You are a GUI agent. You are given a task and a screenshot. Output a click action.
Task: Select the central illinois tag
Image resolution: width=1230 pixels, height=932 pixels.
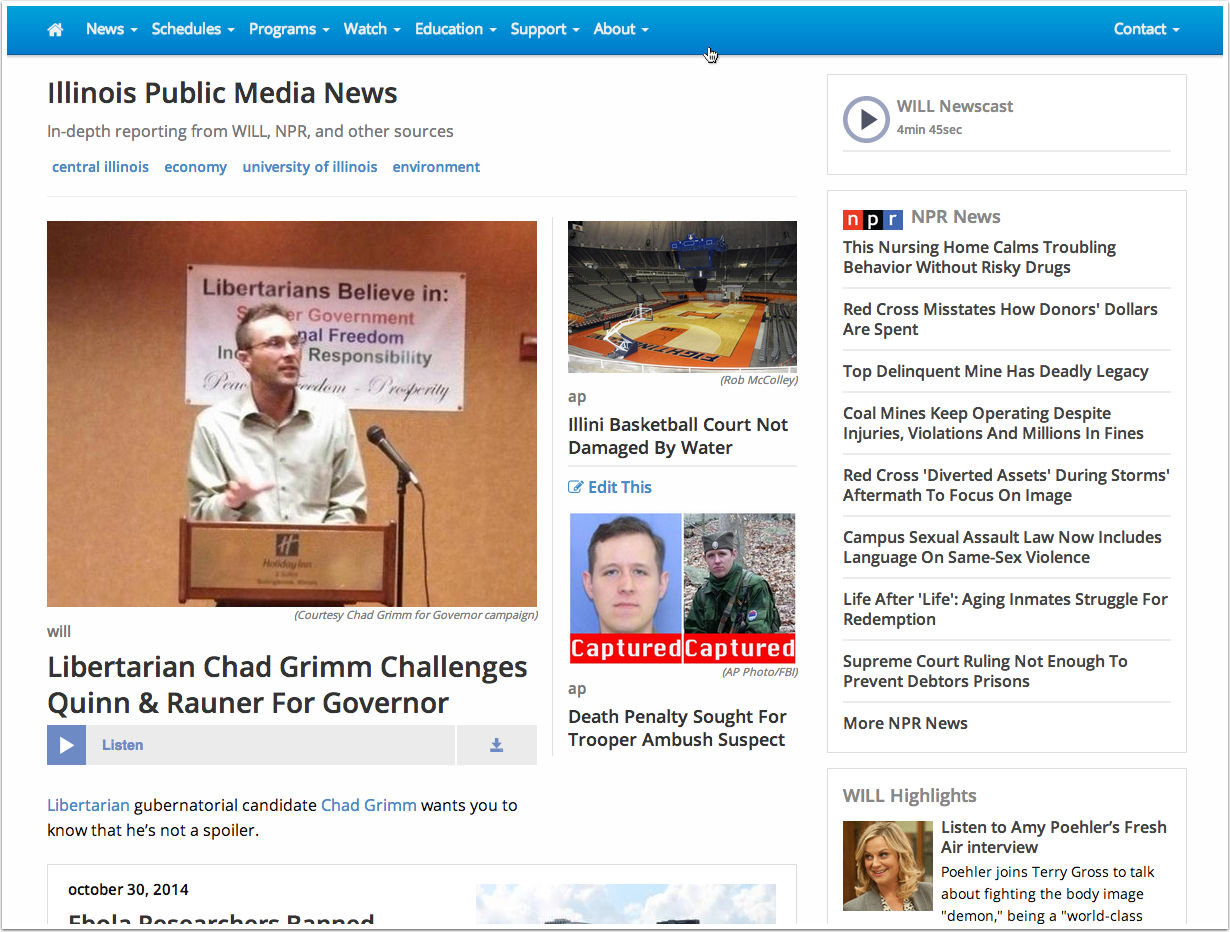click(100, 167)
